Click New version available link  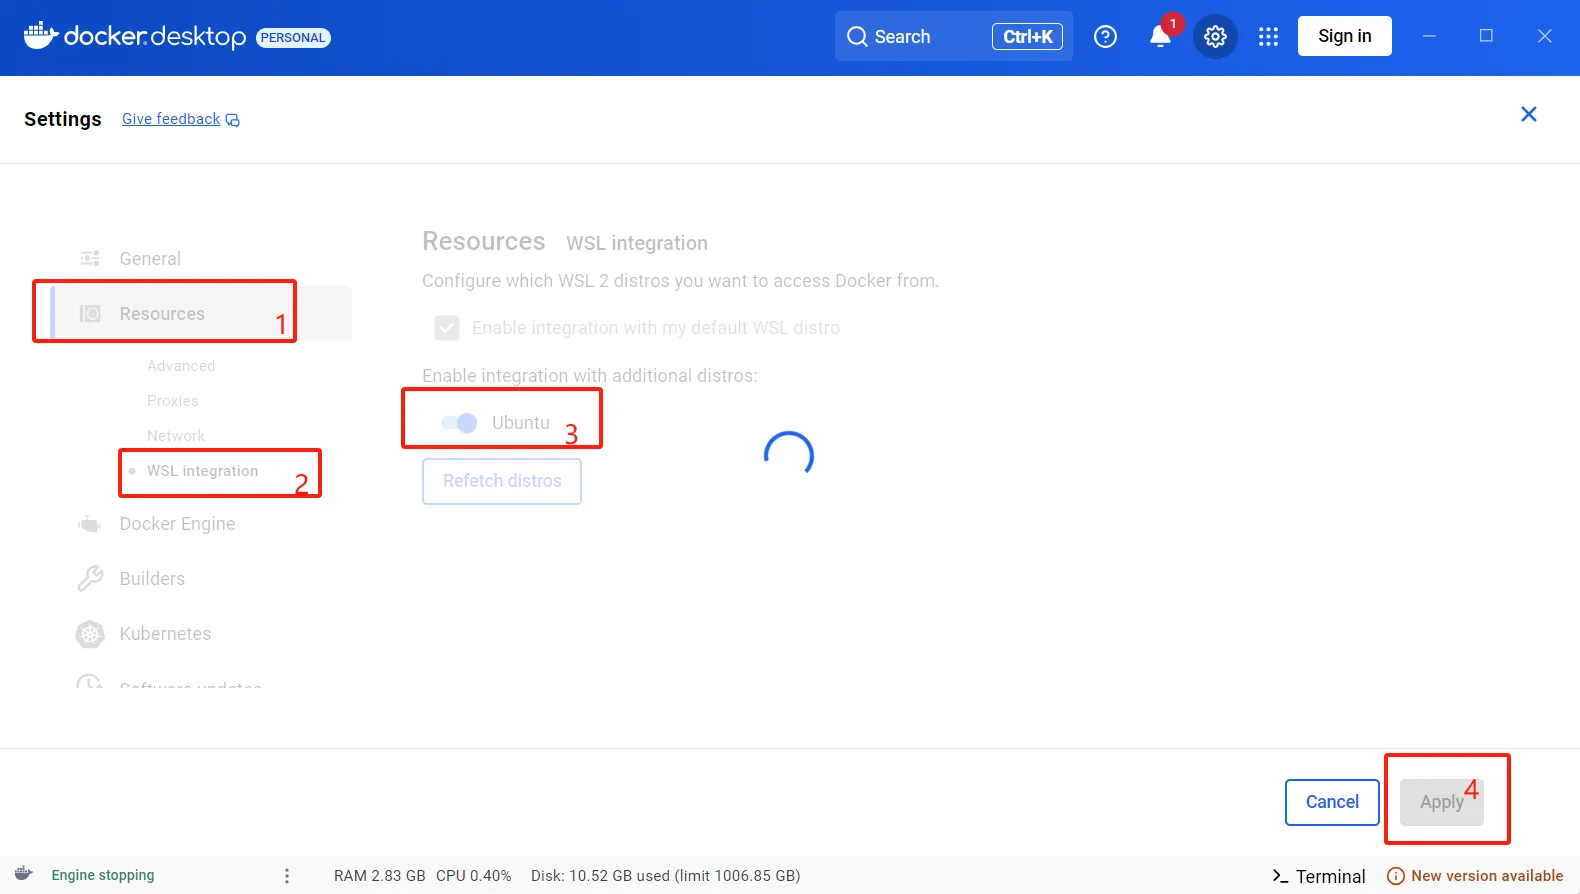[1487, 876]
